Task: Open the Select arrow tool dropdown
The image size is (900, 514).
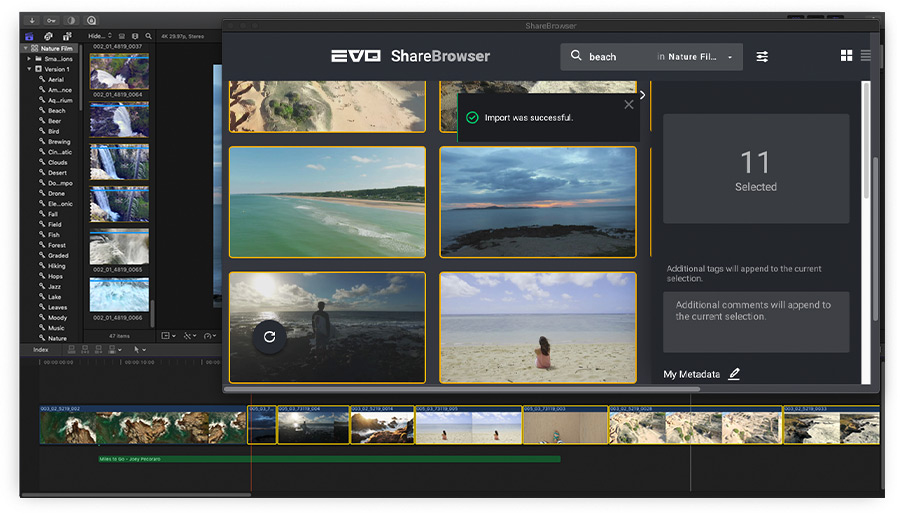Action: pyautogui.click(x=139, y=349)
